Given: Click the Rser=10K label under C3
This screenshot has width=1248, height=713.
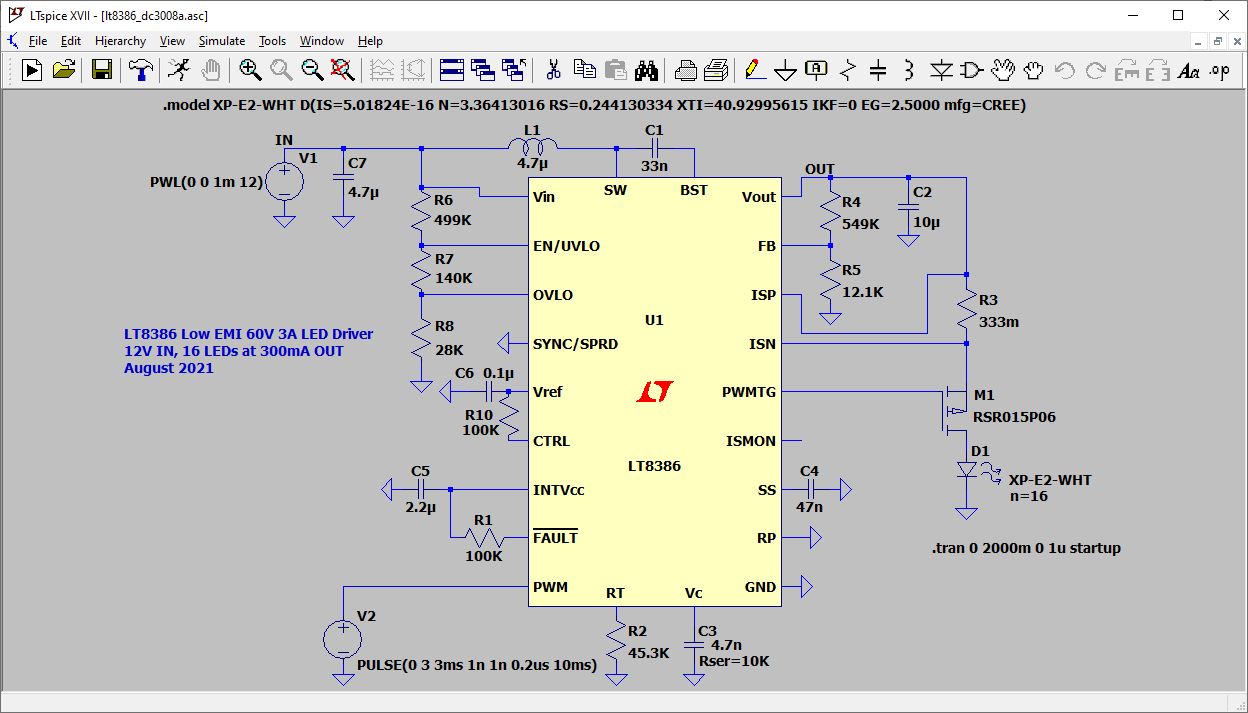Looking at the screenshot, I should tap(733, 661).
